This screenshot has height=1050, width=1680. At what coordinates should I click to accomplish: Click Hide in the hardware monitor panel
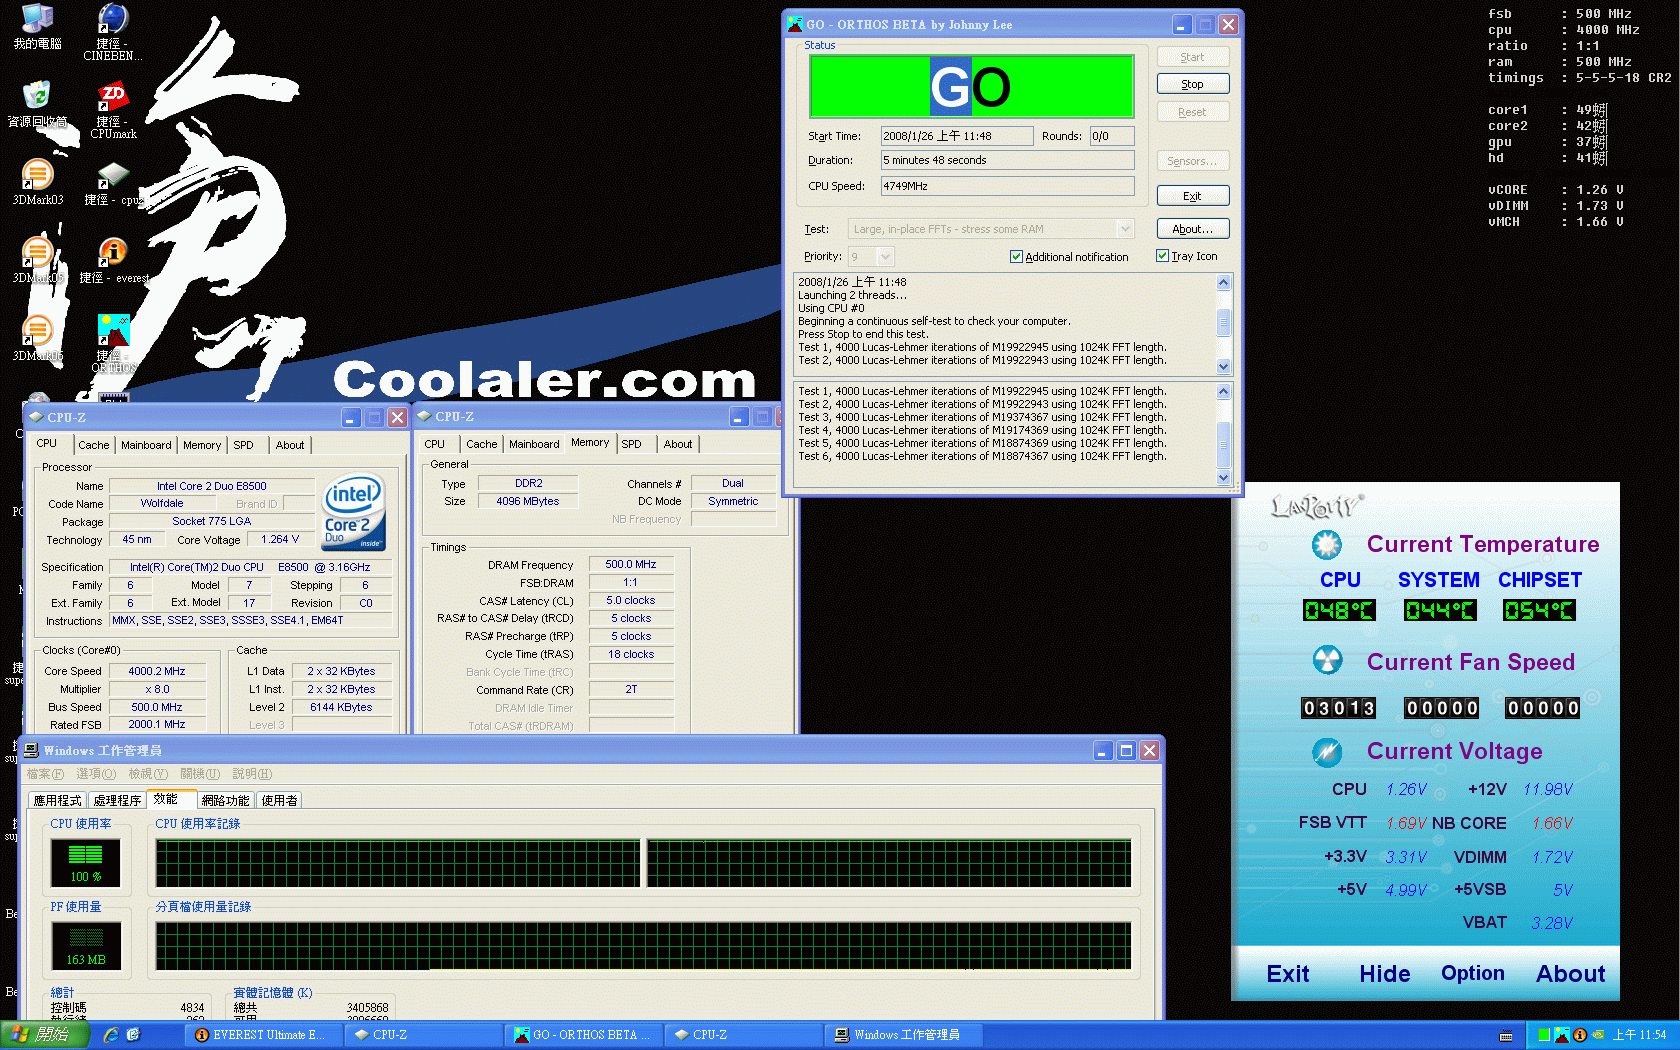1385,973
